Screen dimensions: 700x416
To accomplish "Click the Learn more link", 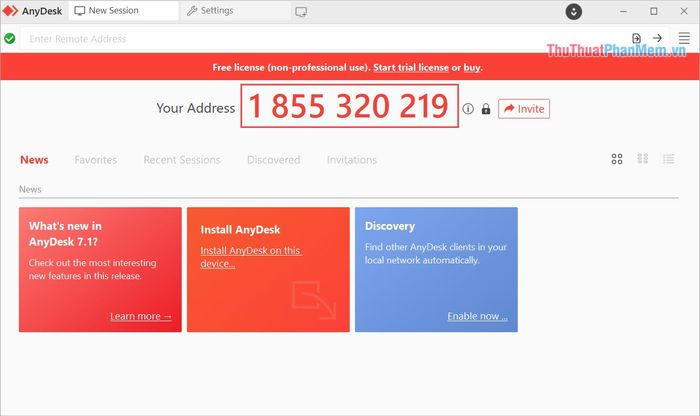I will click(x=141, y=316).
